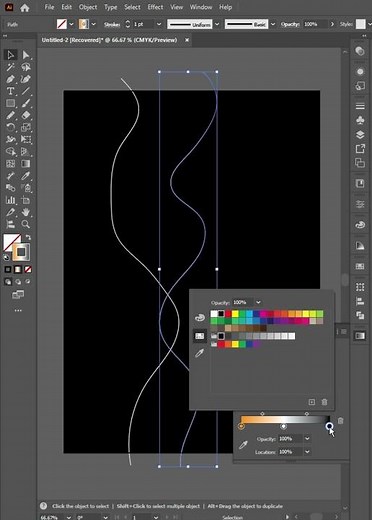Screen dimensions: 372x520
Task: Open gradient stop Opacity dropdown
Action: pyautogui.click(x=307, y=438)
